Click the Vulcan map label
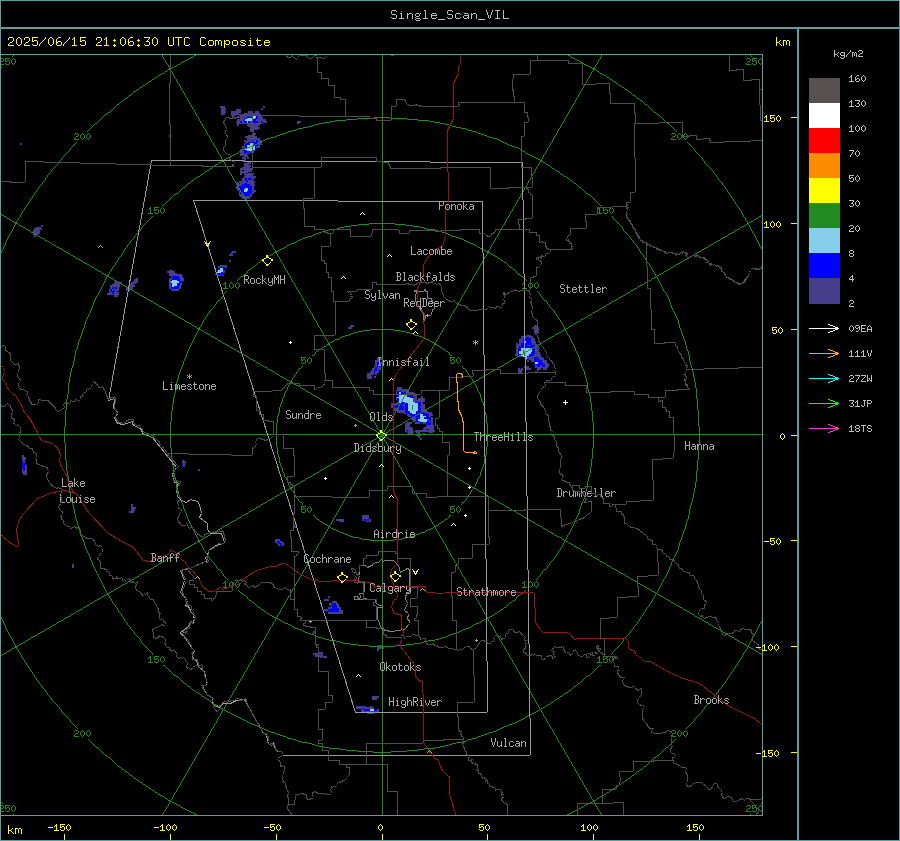The image size is (900, 841). point(508,743)
